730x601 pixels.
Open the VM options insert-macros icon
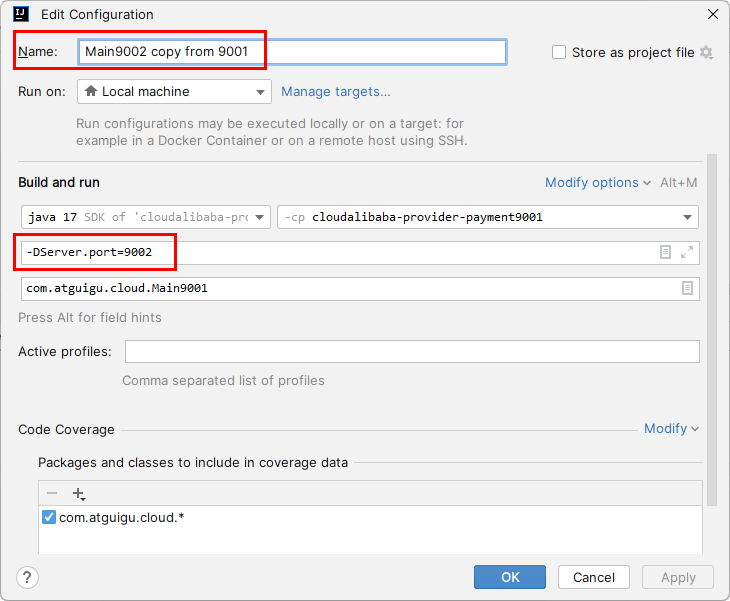tap(666, 253)
